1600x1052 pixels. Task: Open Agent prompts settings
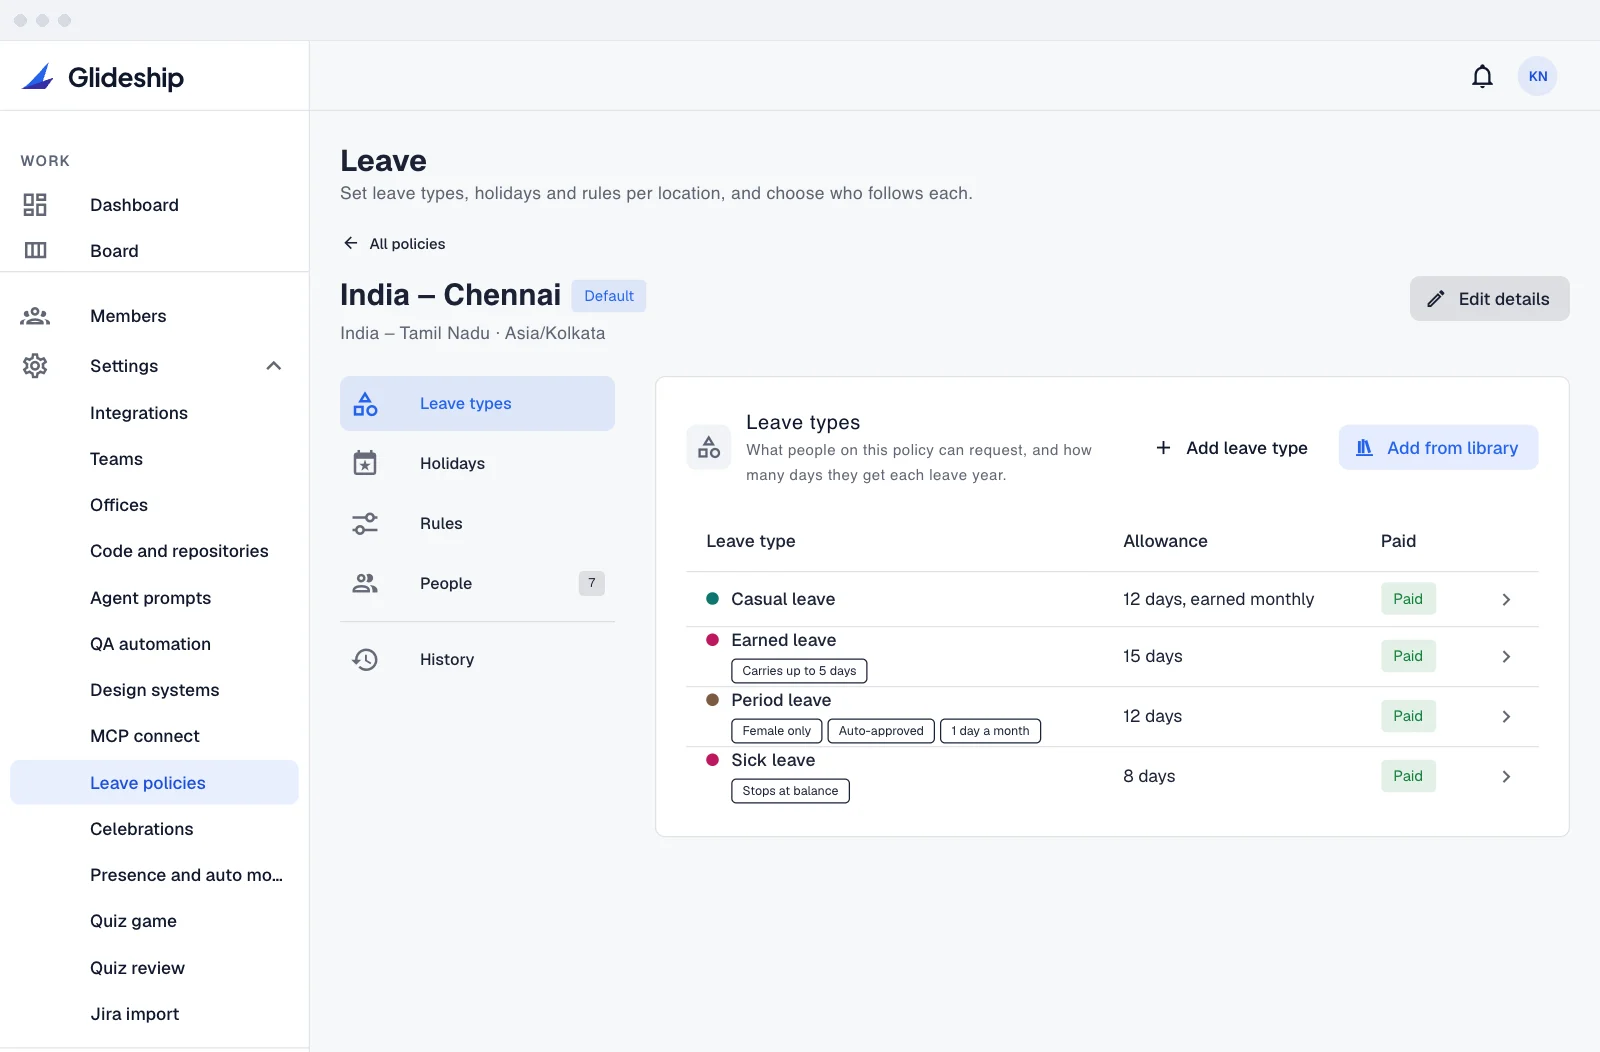click(x=154, y=598)
